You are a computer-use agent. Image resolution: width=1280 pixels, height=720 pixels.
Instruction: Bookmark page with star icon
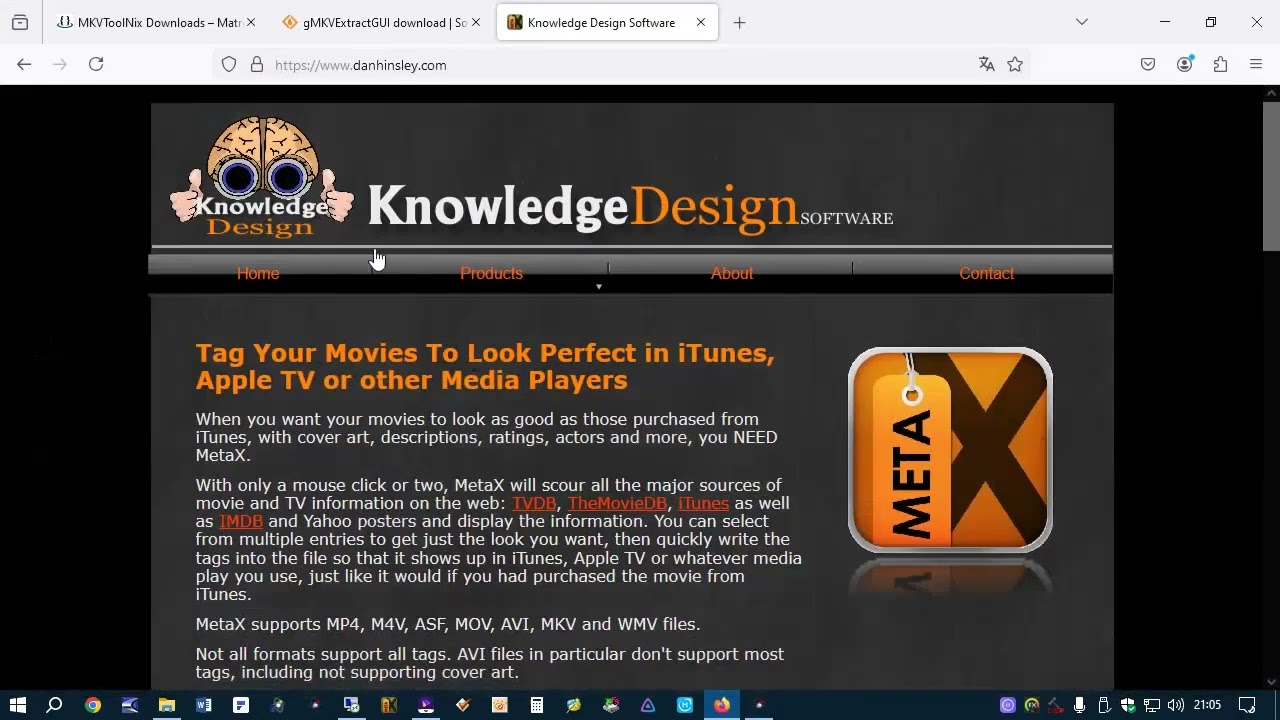coord(1015,65)
